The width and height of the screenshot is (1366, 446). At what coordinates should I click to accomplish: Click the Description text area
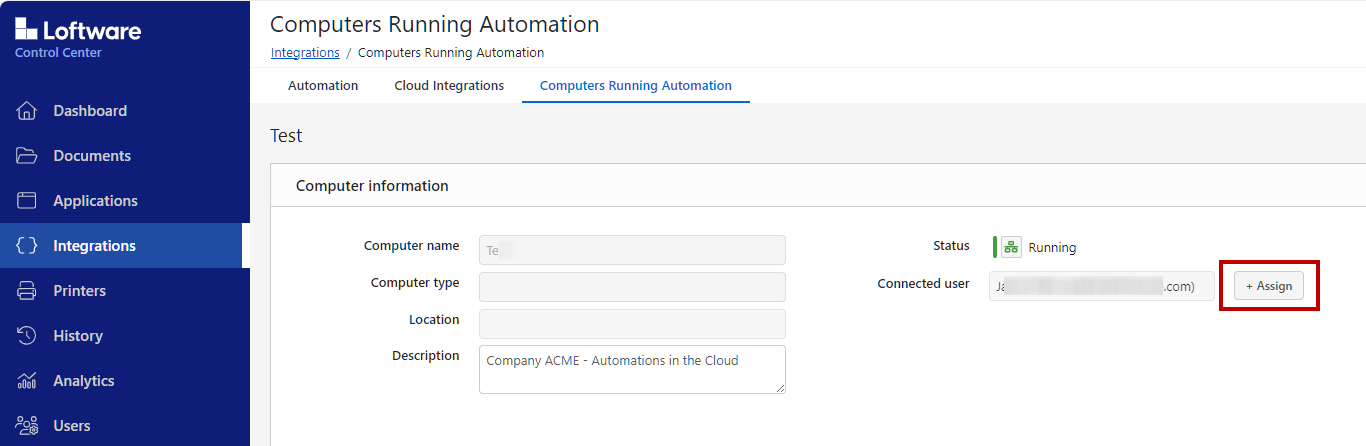point(632,369)
